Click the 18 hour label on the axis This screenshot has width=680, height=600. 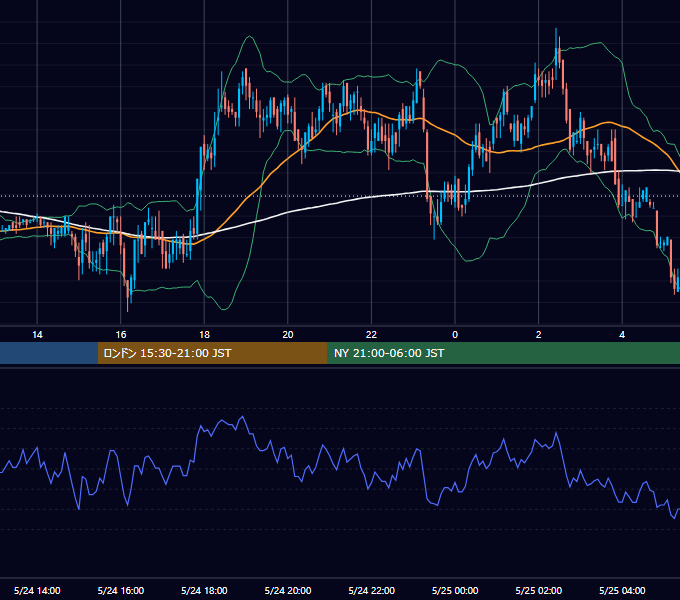pos(204,335)
